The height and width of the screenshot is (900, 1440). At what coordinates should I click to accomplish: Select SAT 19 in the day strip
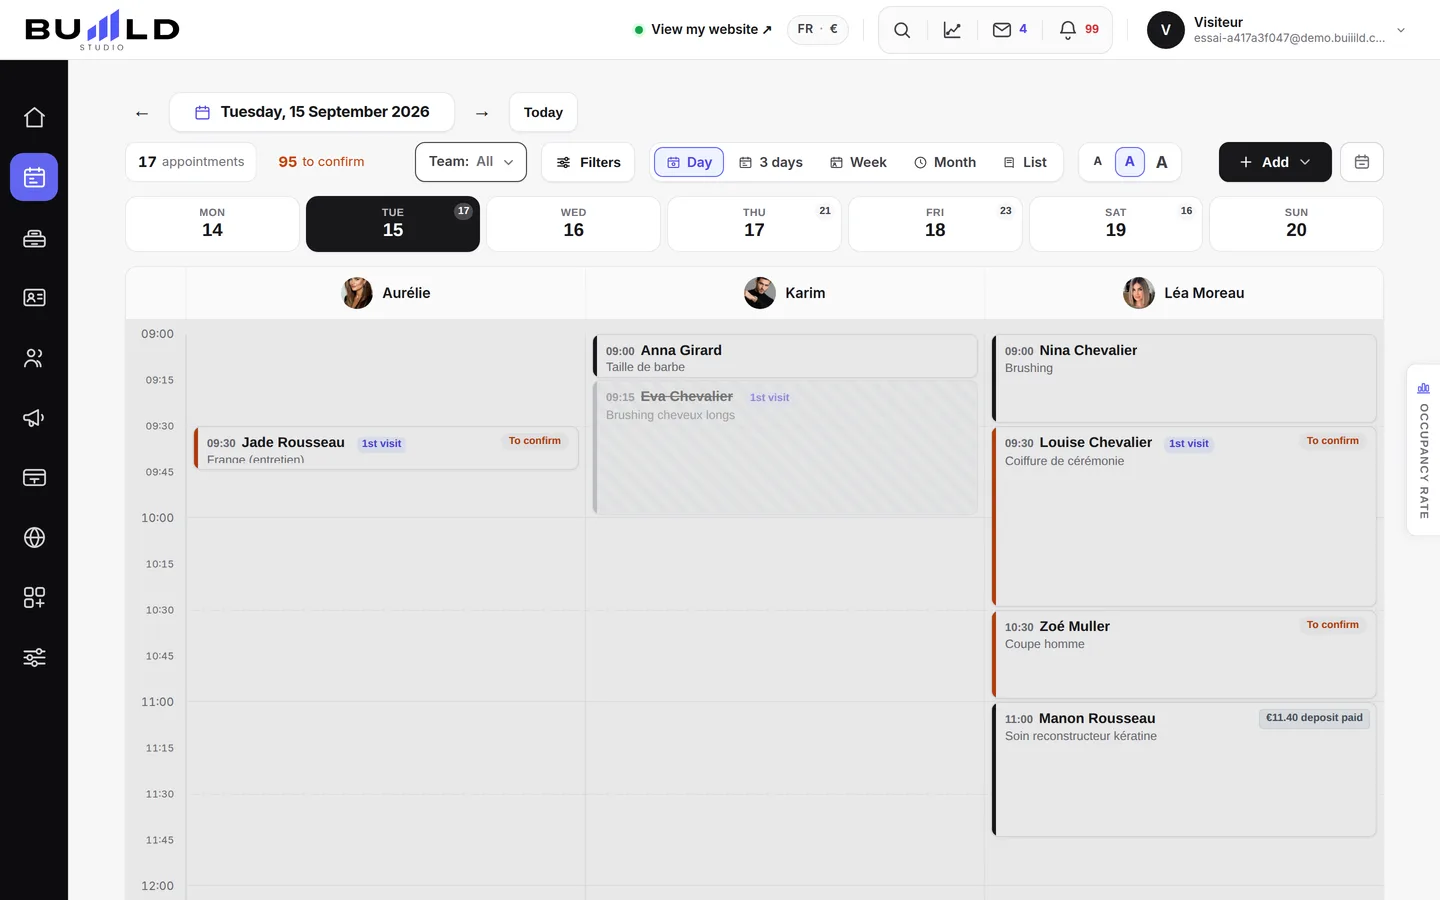[1116, 224]
